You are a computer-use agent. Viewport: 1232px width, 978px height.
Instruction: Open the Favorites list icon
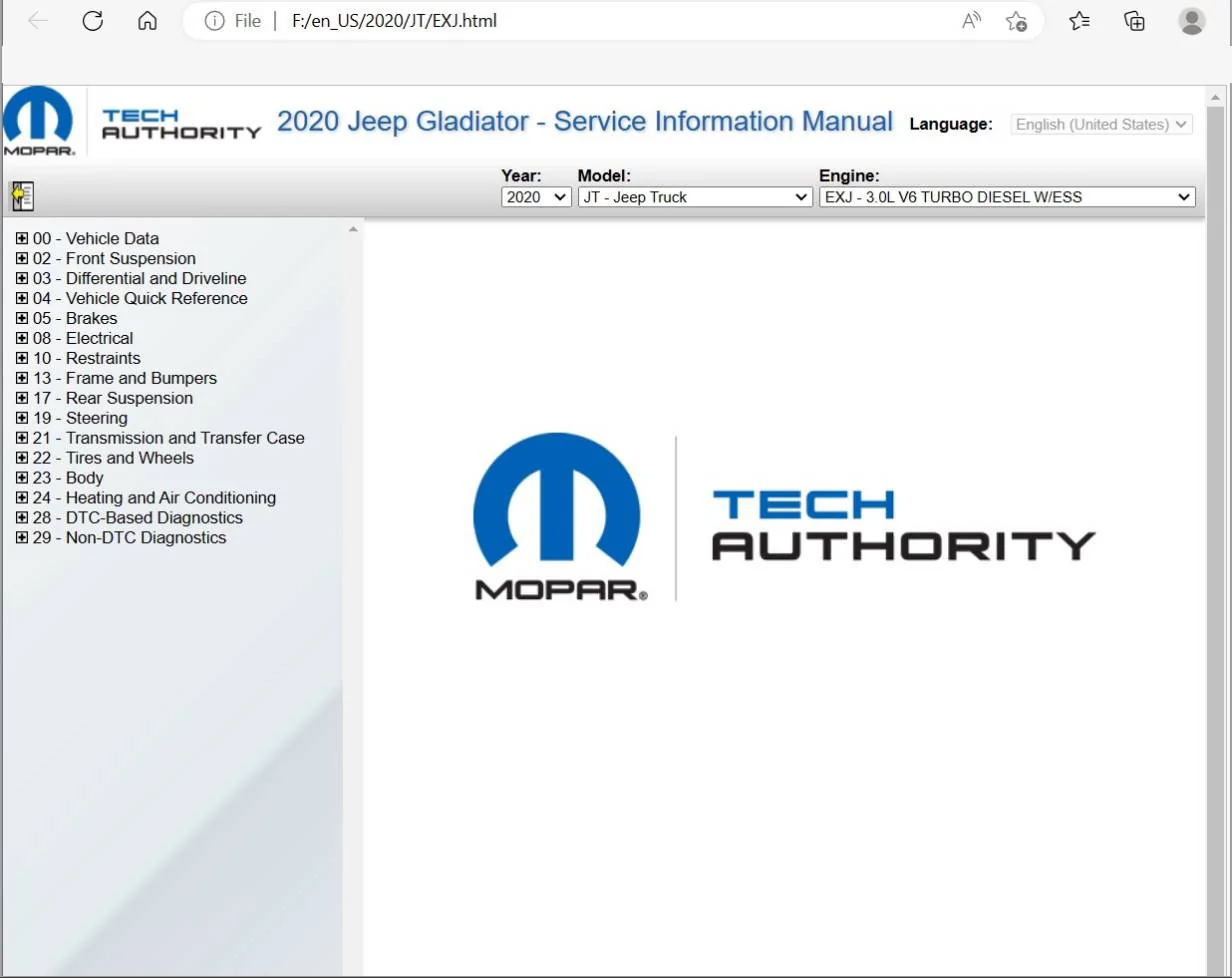[x=1079, y=21]
